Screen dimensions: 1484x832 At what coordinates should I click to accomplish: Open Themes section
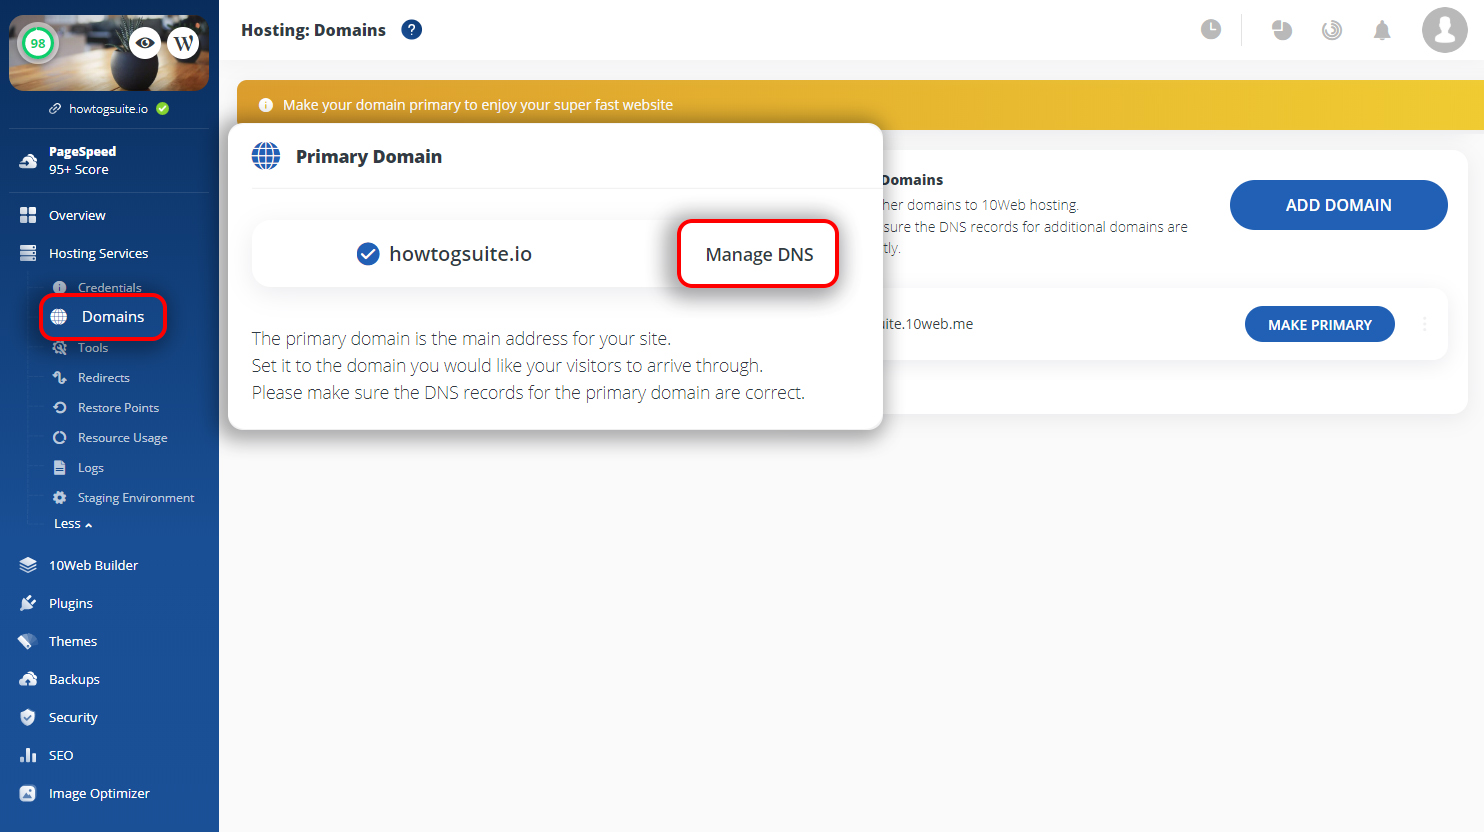pyautogui.click(x=73, y=641)
